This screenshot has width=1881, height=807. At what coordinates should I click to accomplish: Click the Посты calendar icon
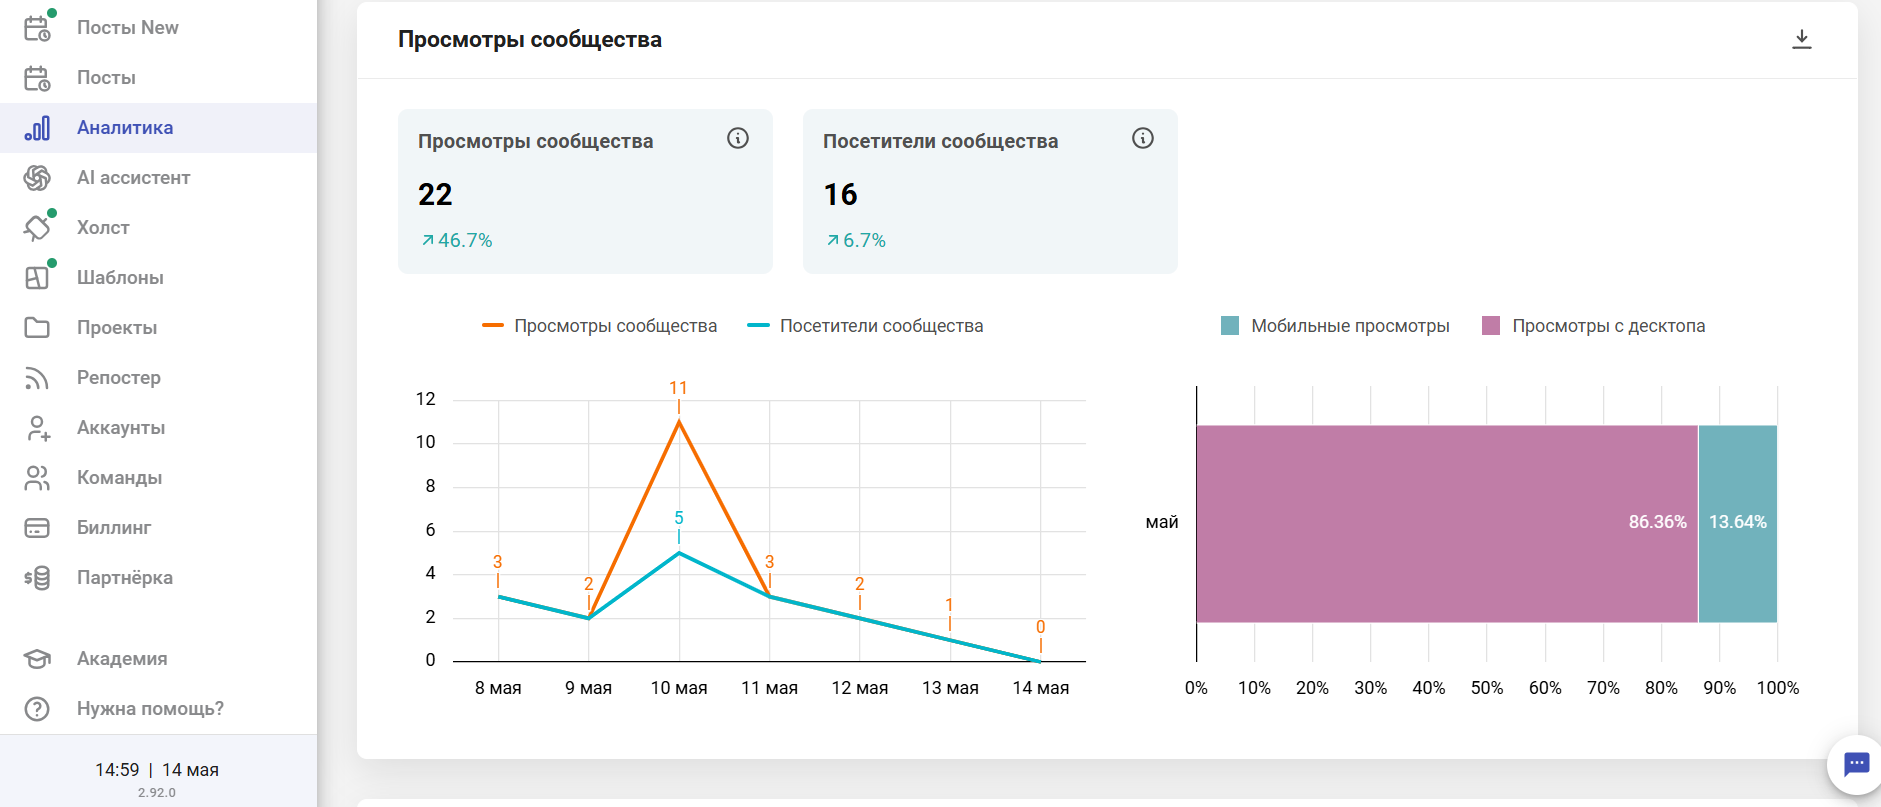click(x=37, y=78)
